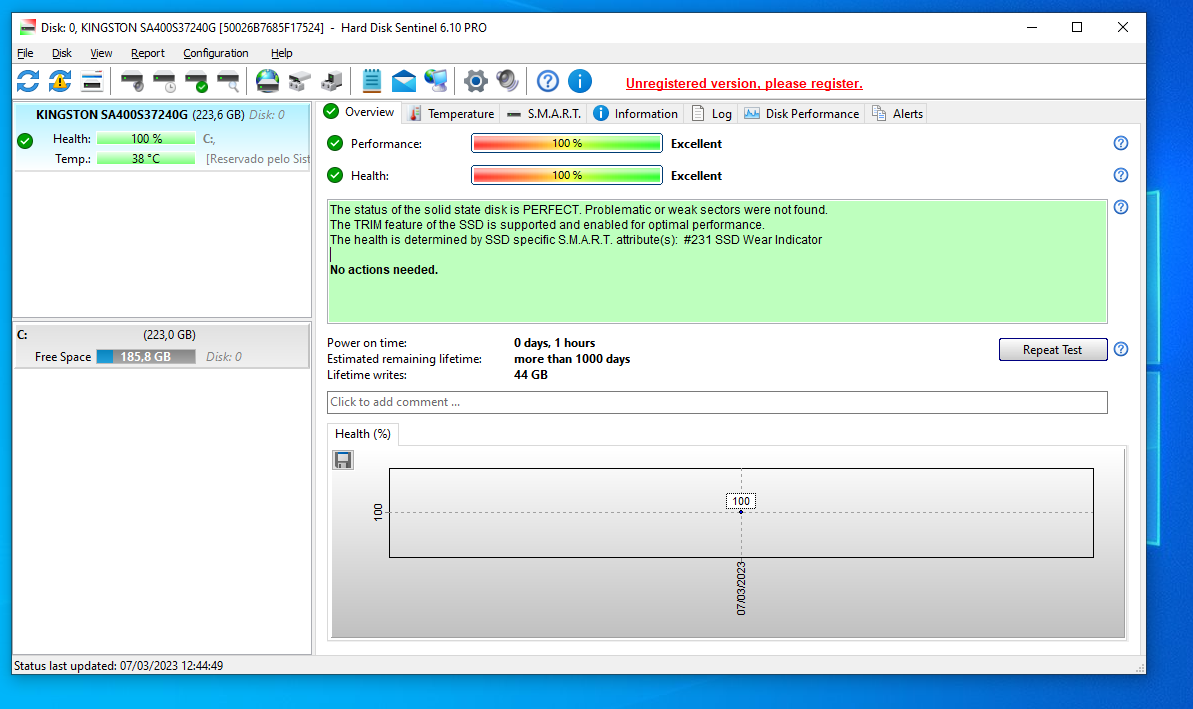Screen dimensions: 1193x709
Task: Click the 'Status last updated' status bar text
Action: tap(119, 666)
